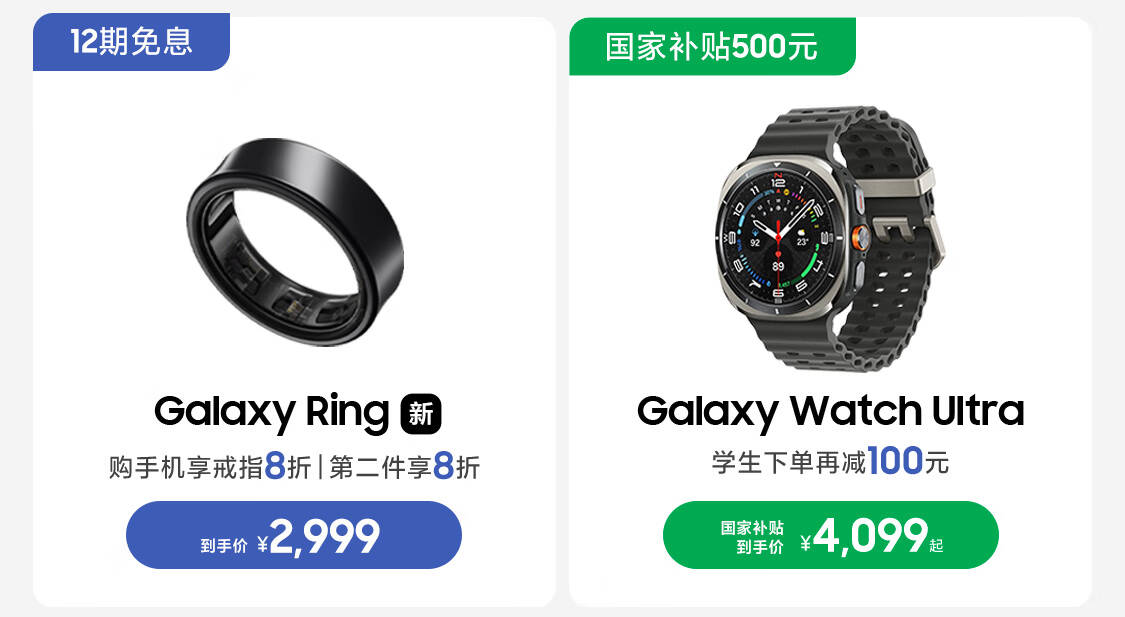
Task: Click the 第二件享8折 promo text
Action: coord(405,467)
